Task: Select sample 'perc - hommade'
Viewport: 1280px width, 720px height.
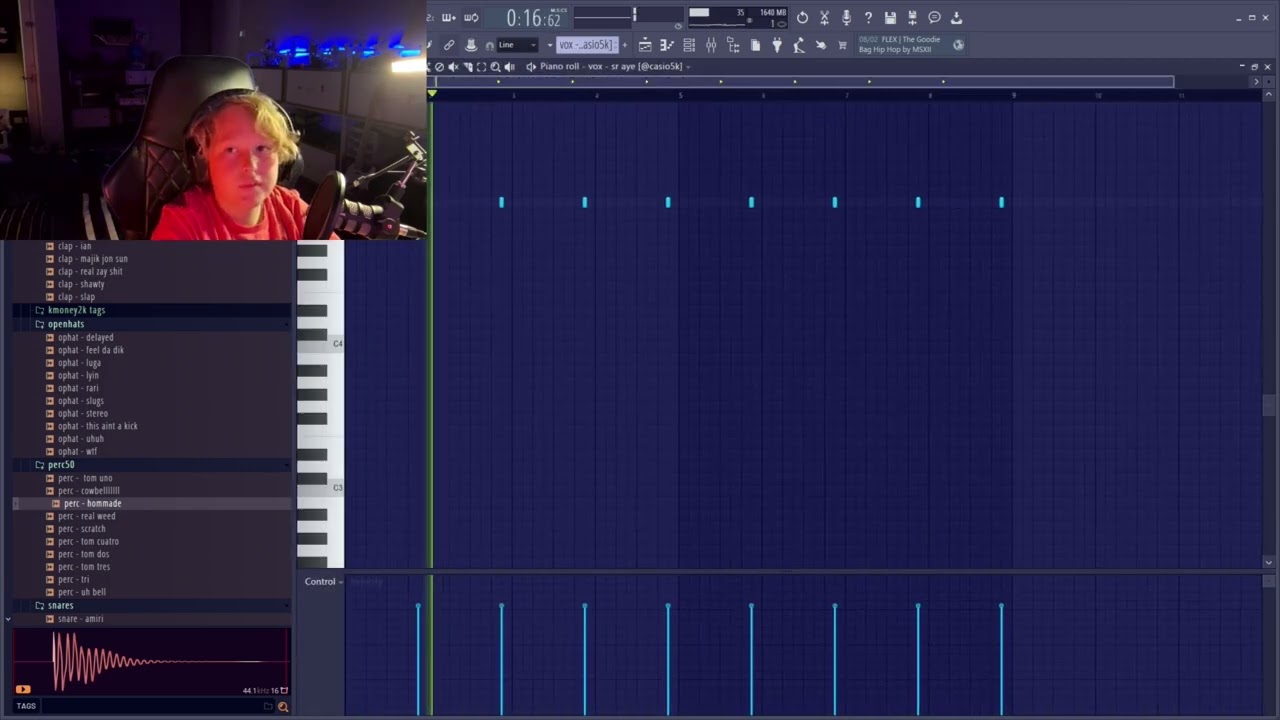Action: coord(92,504)
